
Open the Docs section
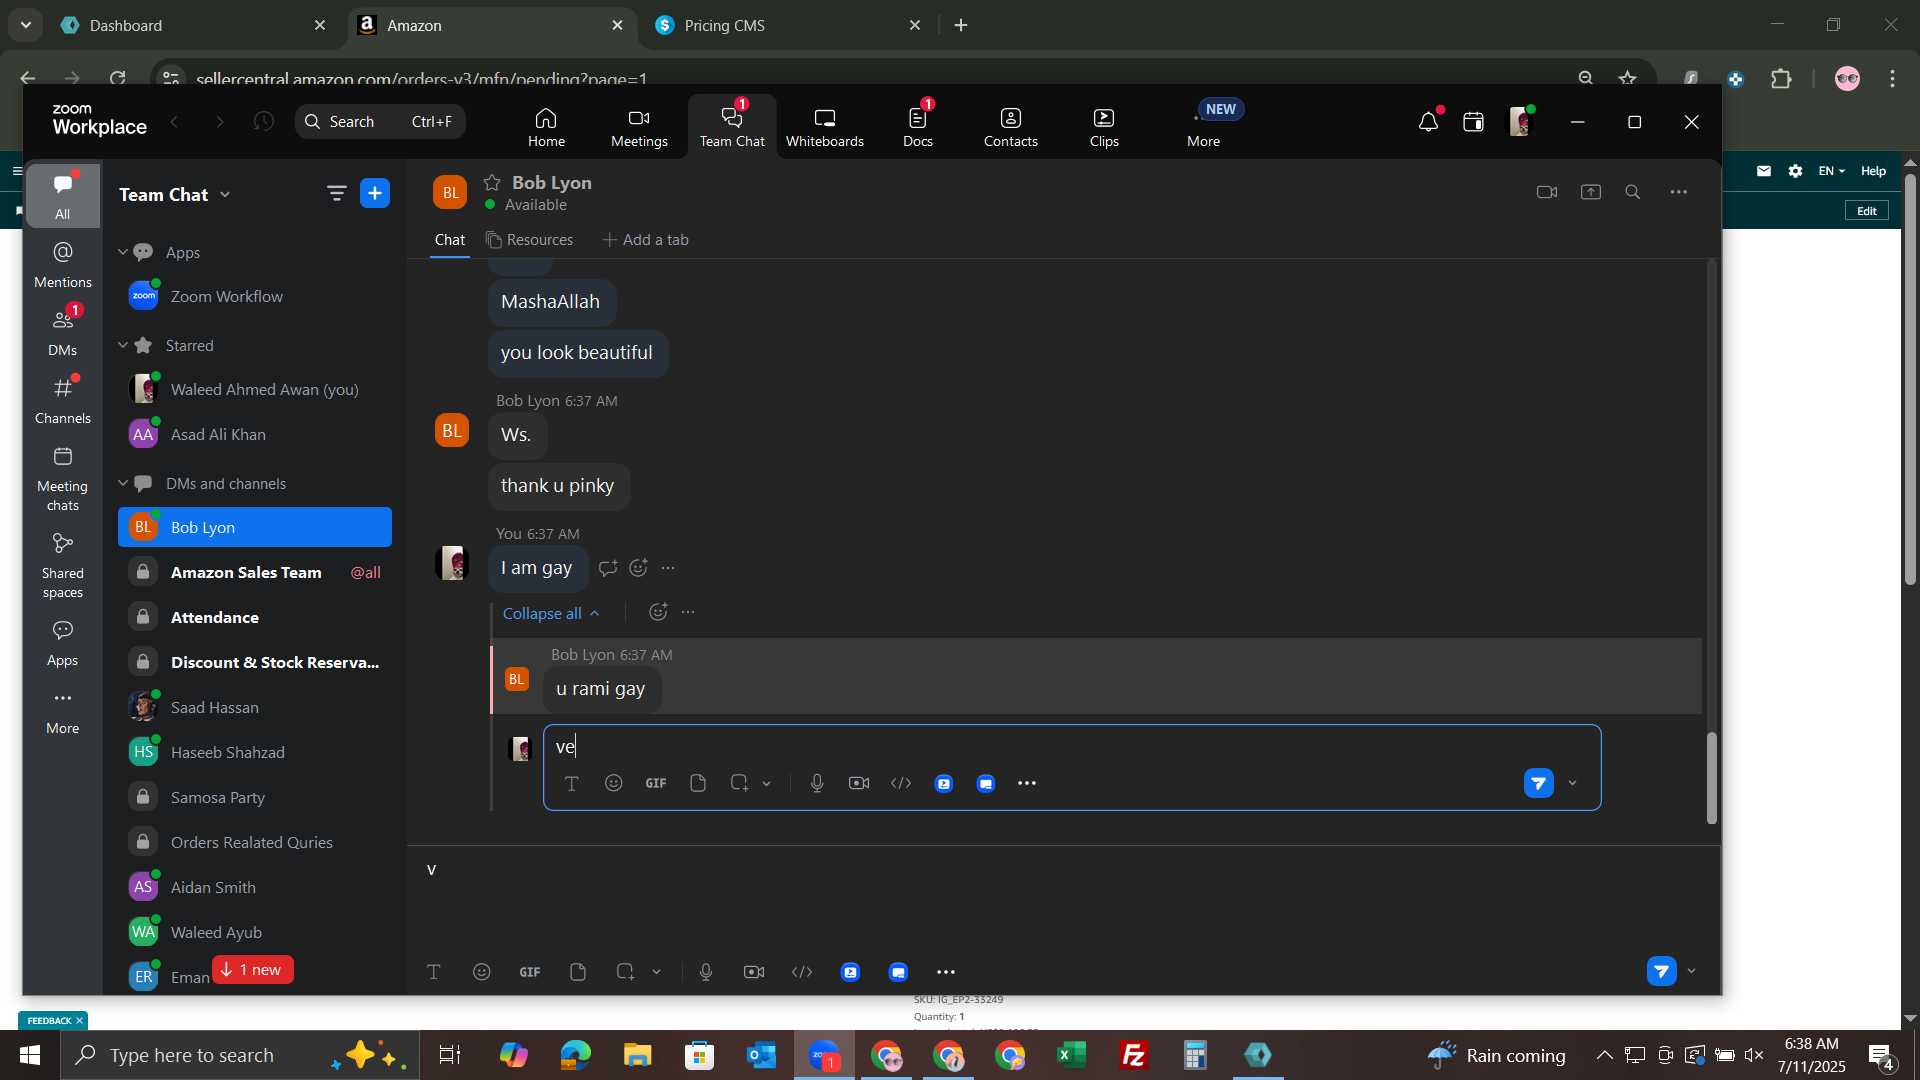tap(917, 127)
